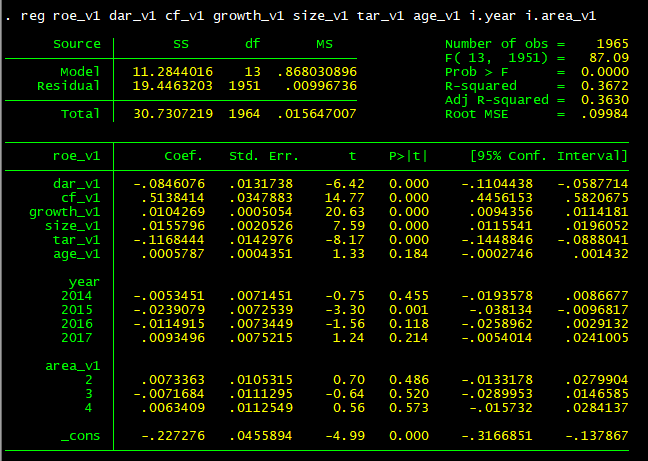Click cf_v1 coefficient .5138414
The image size is (648, 461).
coord(173,198)
